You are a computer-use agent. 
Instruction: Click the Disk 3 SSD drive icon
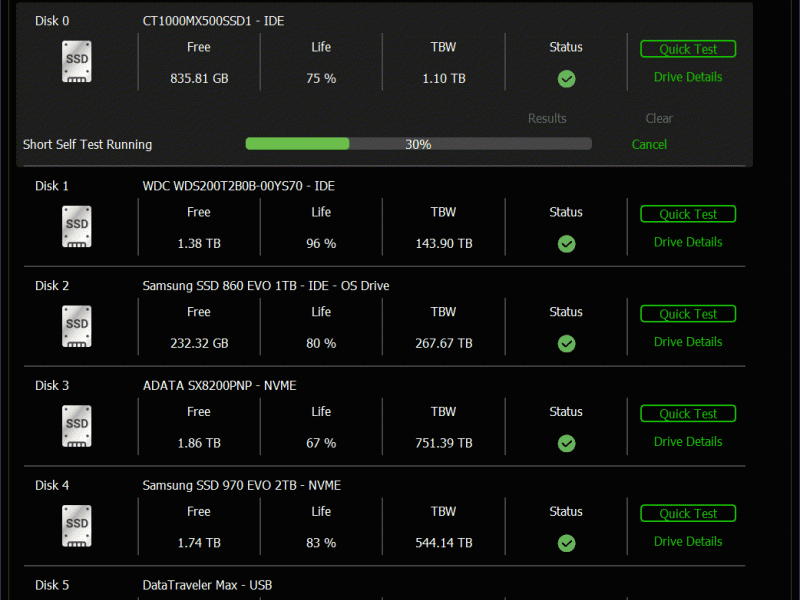pos(77,426)
